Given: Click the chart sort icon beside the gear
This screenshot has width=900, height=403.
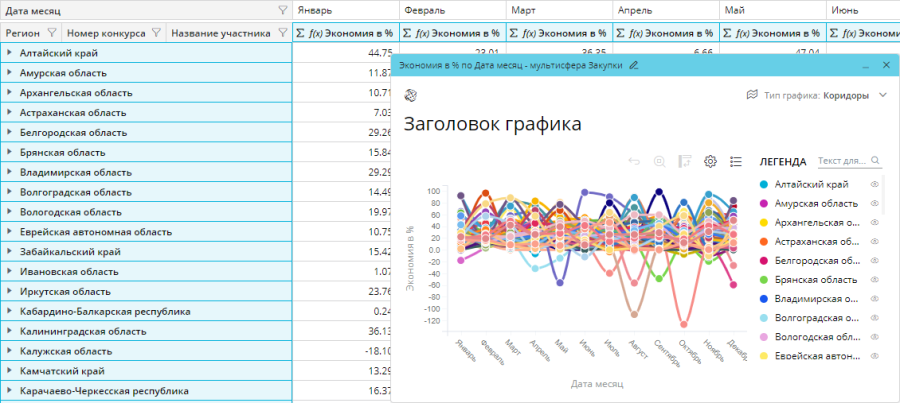Looking at the screenshot, I should pyautogui.click(x=685, y=161).
